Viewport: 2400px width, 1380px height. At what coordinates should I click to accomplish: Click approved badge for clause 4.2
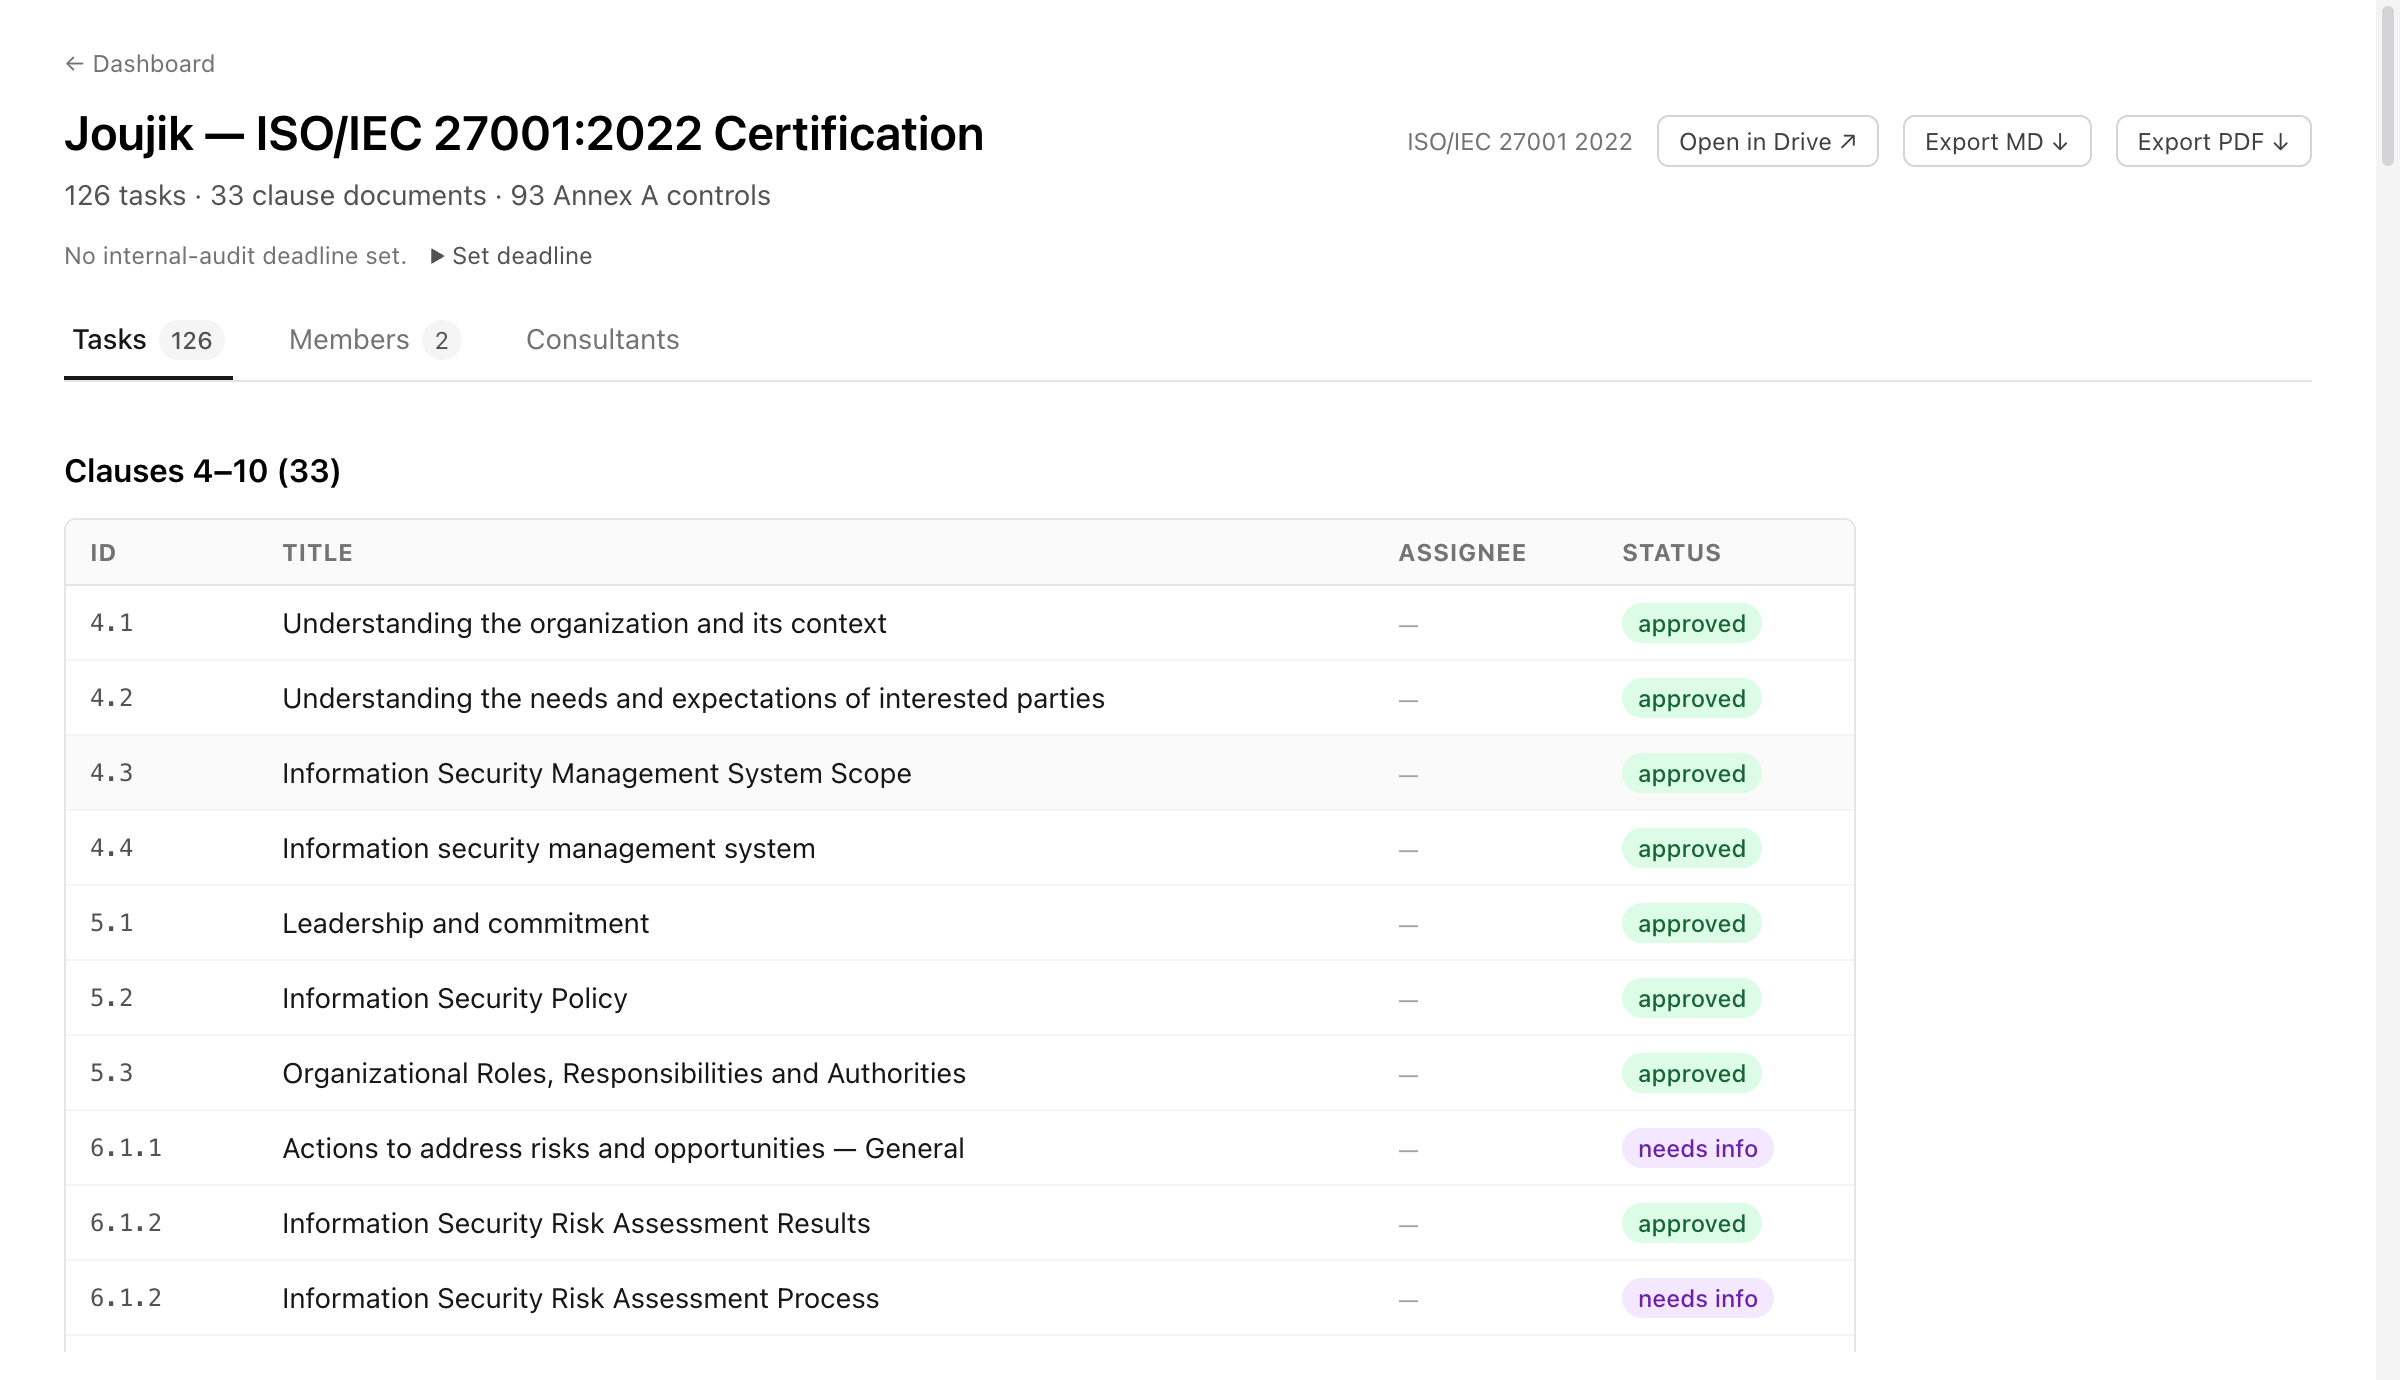click(1691, 698)
